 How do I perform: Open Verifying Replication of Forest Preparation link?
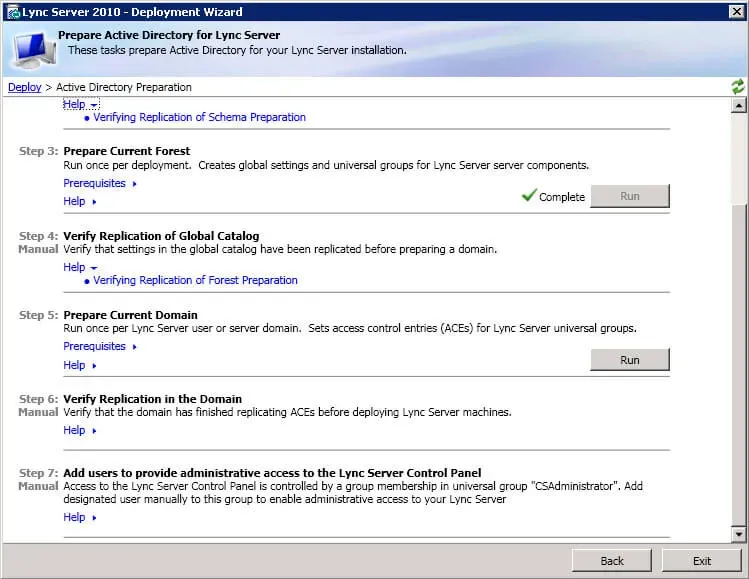195,280
